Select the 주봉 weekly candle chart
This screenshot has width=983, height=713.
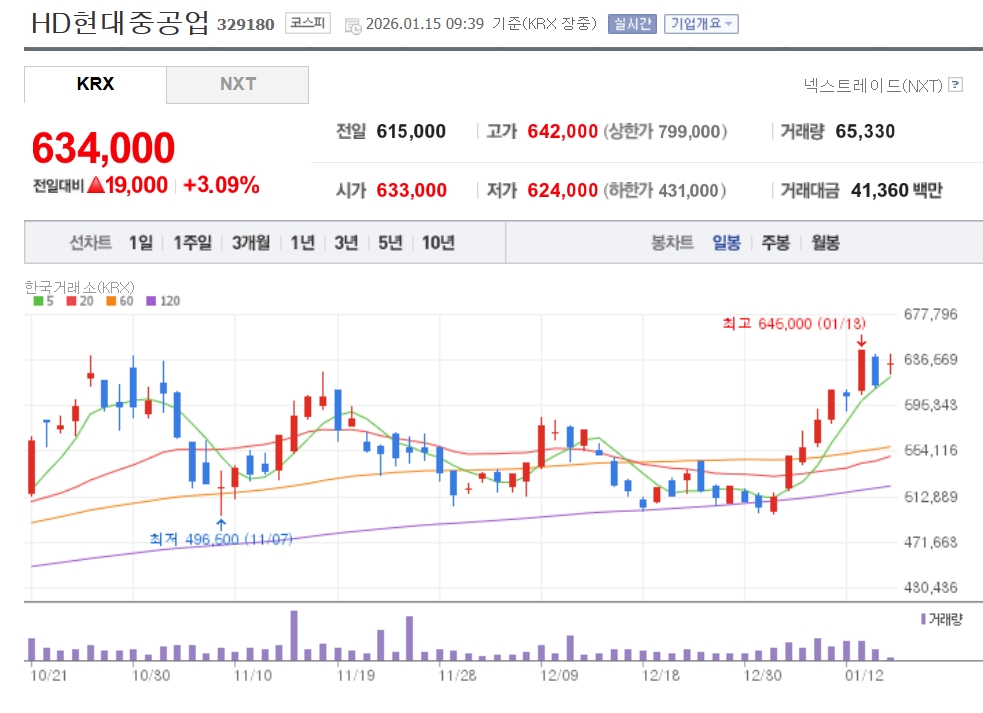coord(775,243)
